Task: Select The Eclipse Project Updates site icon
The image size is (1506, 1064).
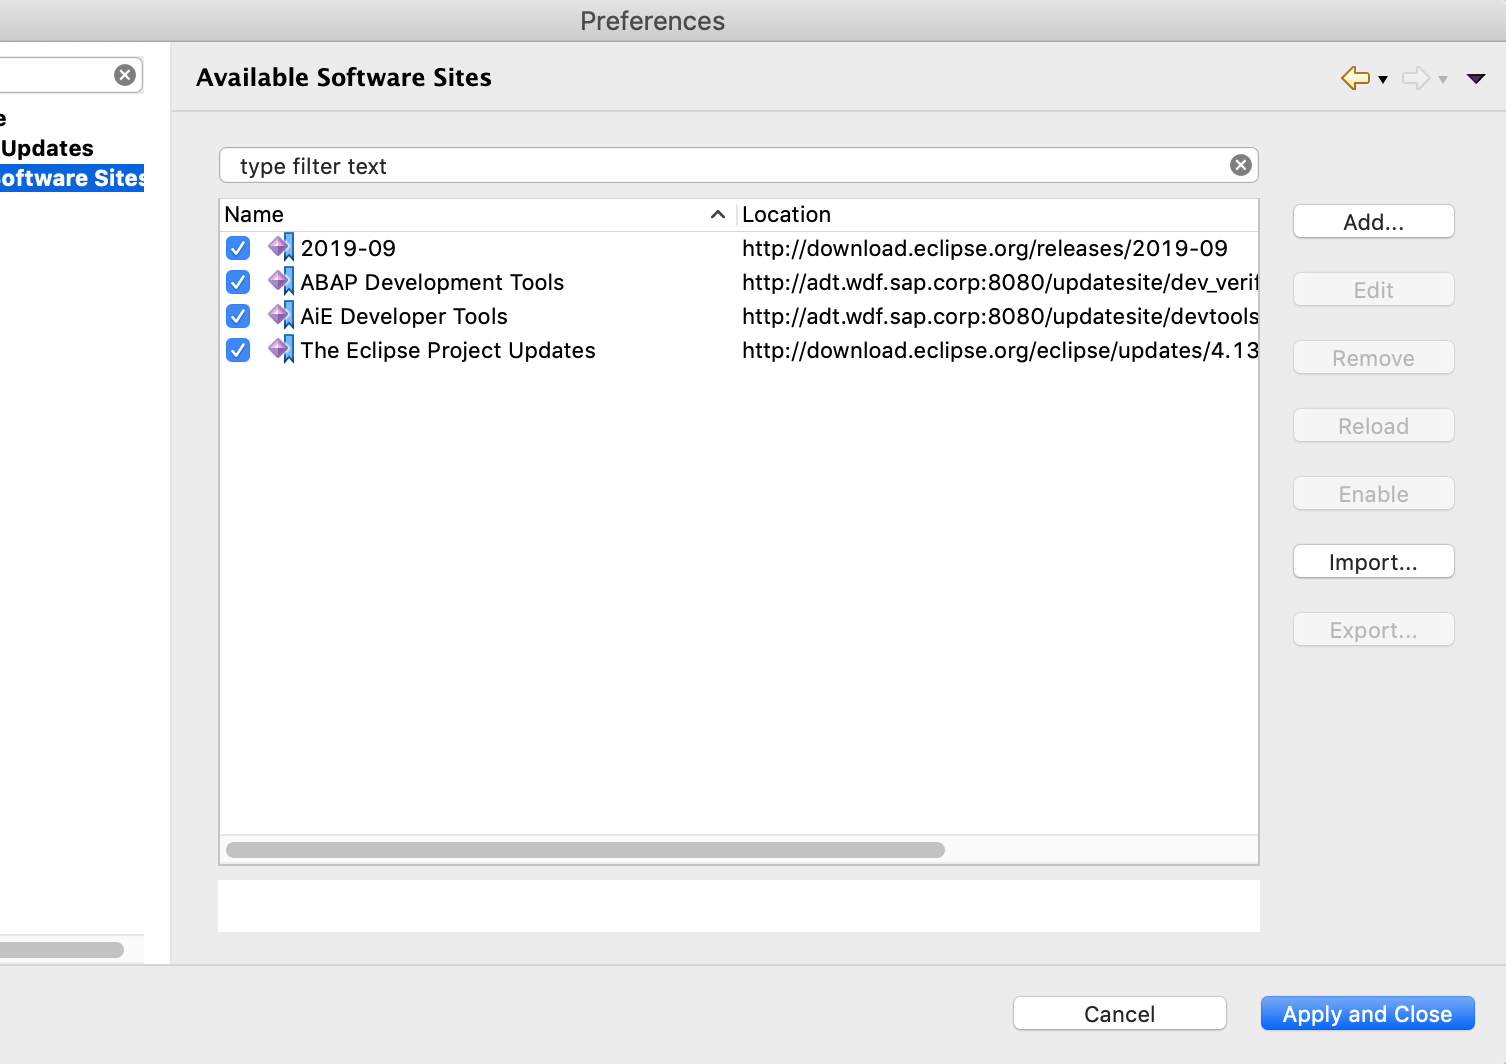Action: pos(281,349)
